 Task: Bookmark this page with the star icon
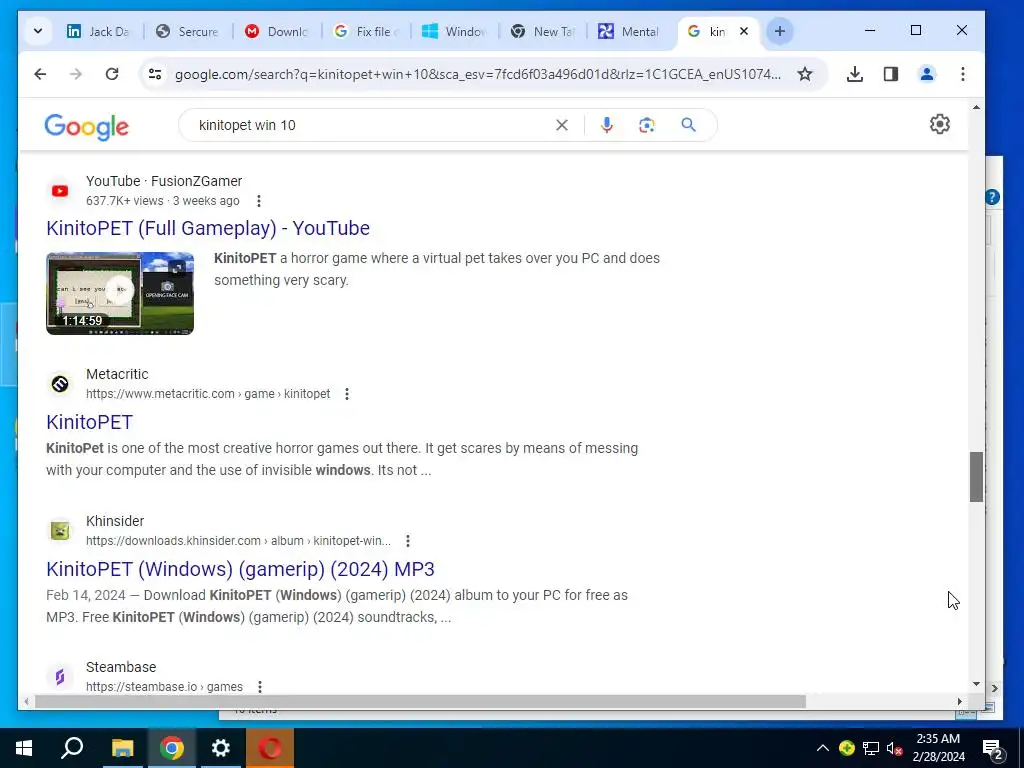point(805,74)
